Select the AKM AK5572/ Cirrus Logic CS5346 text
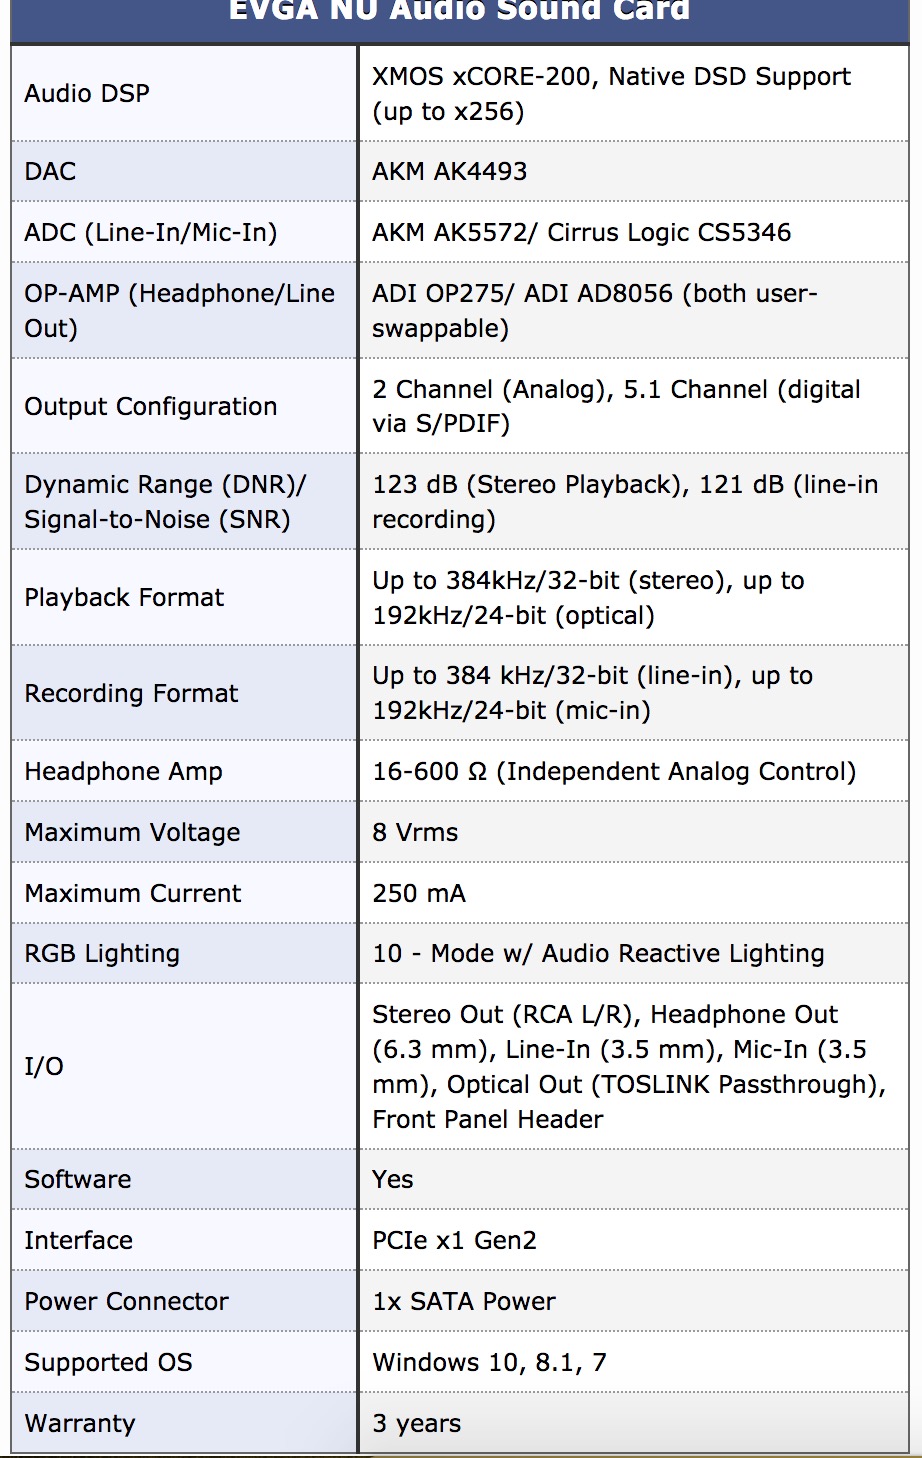This screenshot has height=1458, width=922. (581, 233)
